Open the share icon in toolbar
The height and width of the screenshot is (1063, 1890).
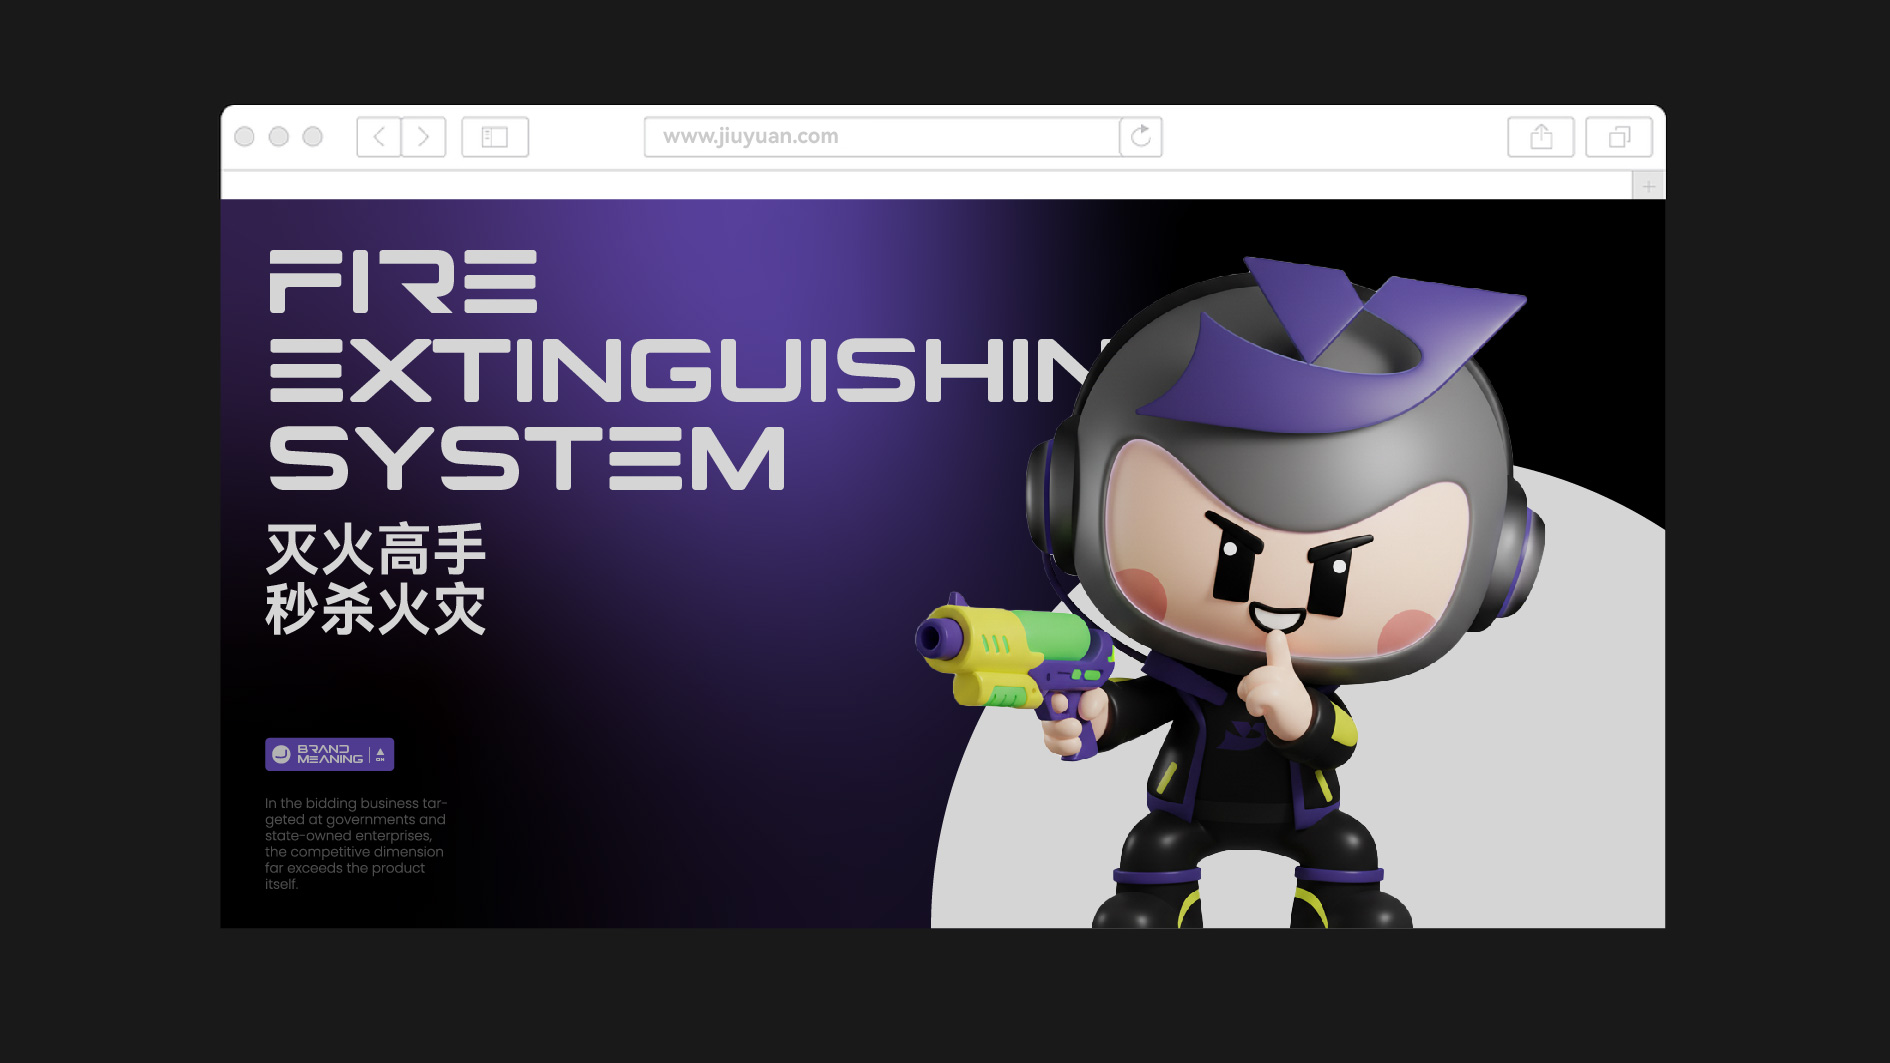(1541, 137)
